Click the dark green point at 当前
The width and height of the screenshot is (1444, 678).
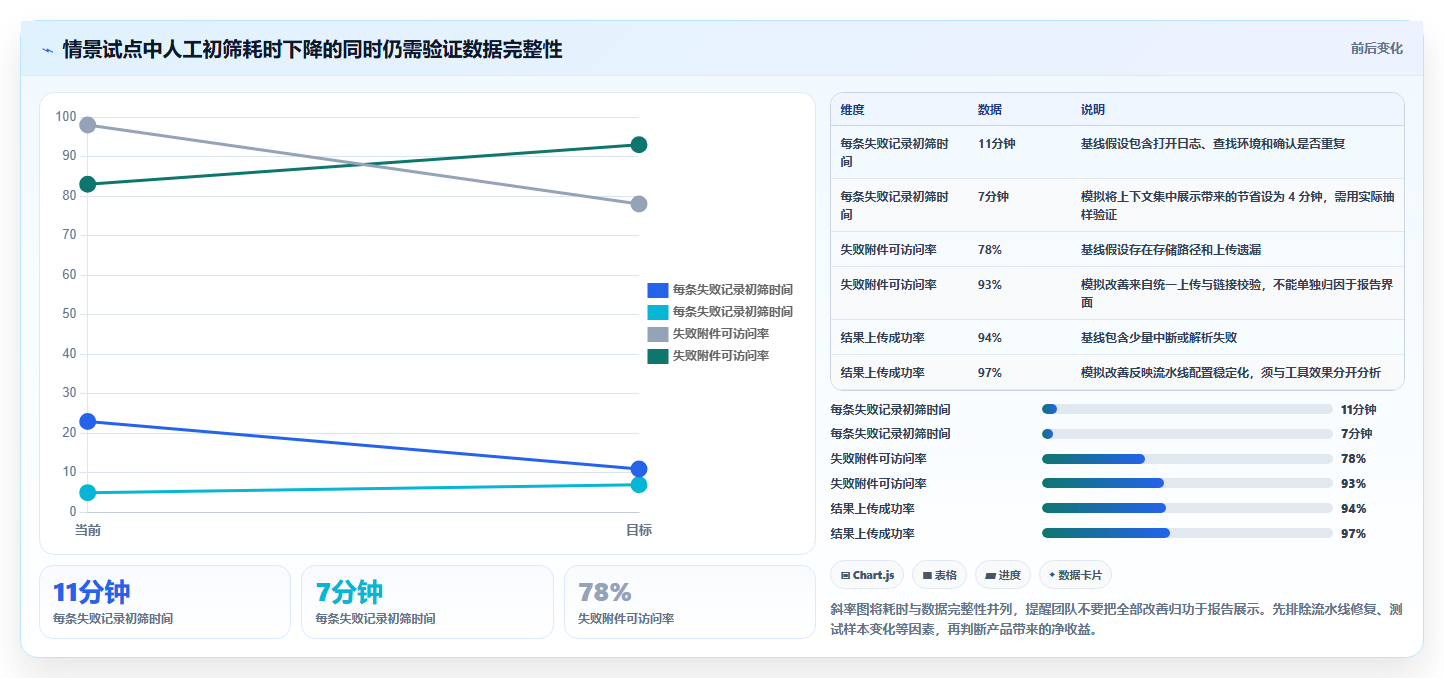click(x=88, y=184)
